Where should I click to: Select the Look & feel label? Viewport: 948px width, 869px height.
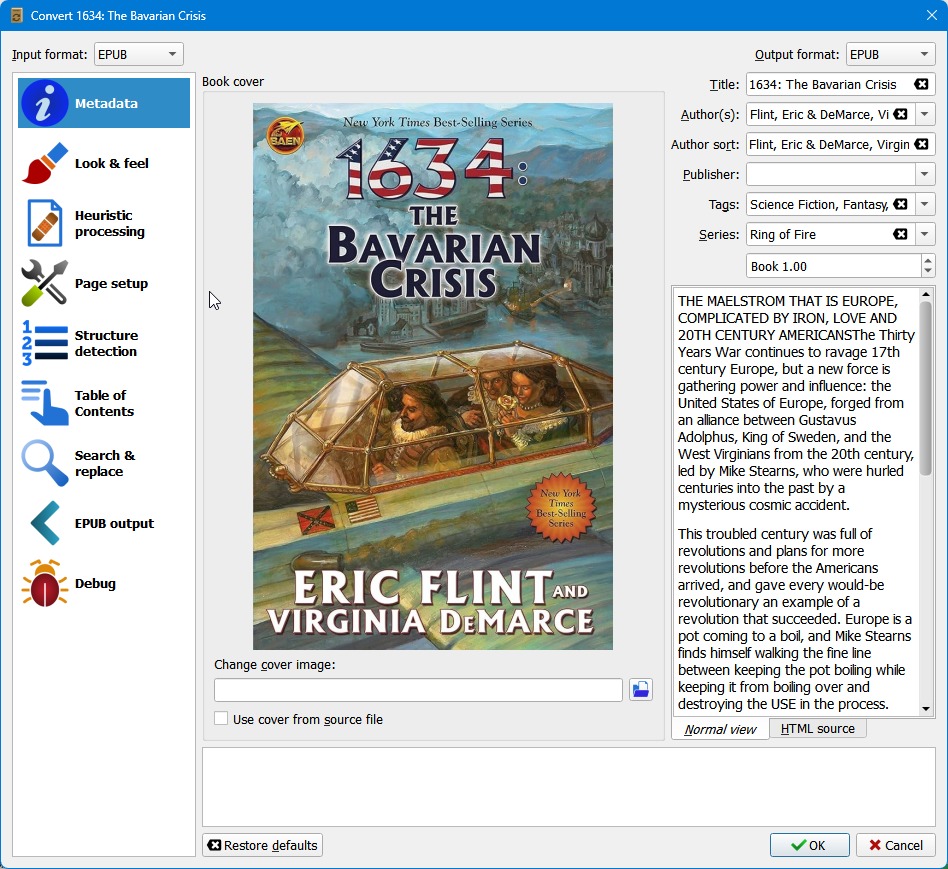point(112,163)
